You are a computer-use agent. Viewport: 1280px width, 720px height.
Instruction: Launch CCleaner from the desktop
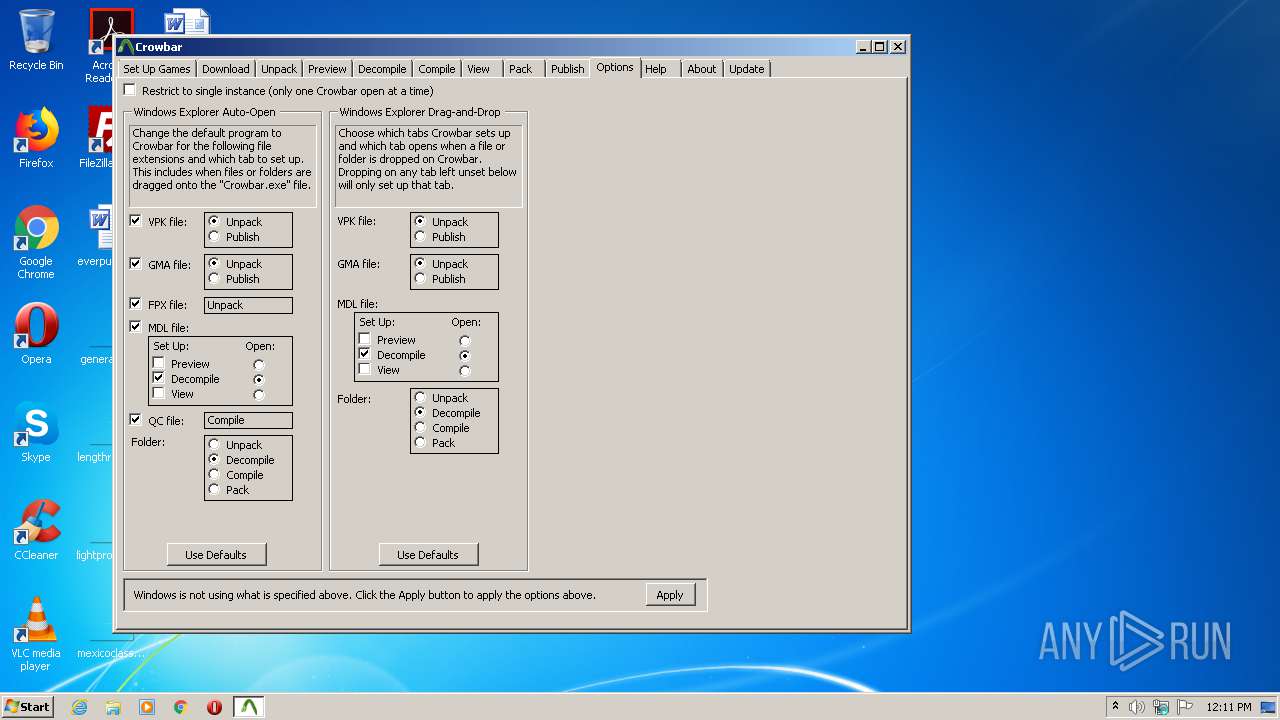pos(36,530)
